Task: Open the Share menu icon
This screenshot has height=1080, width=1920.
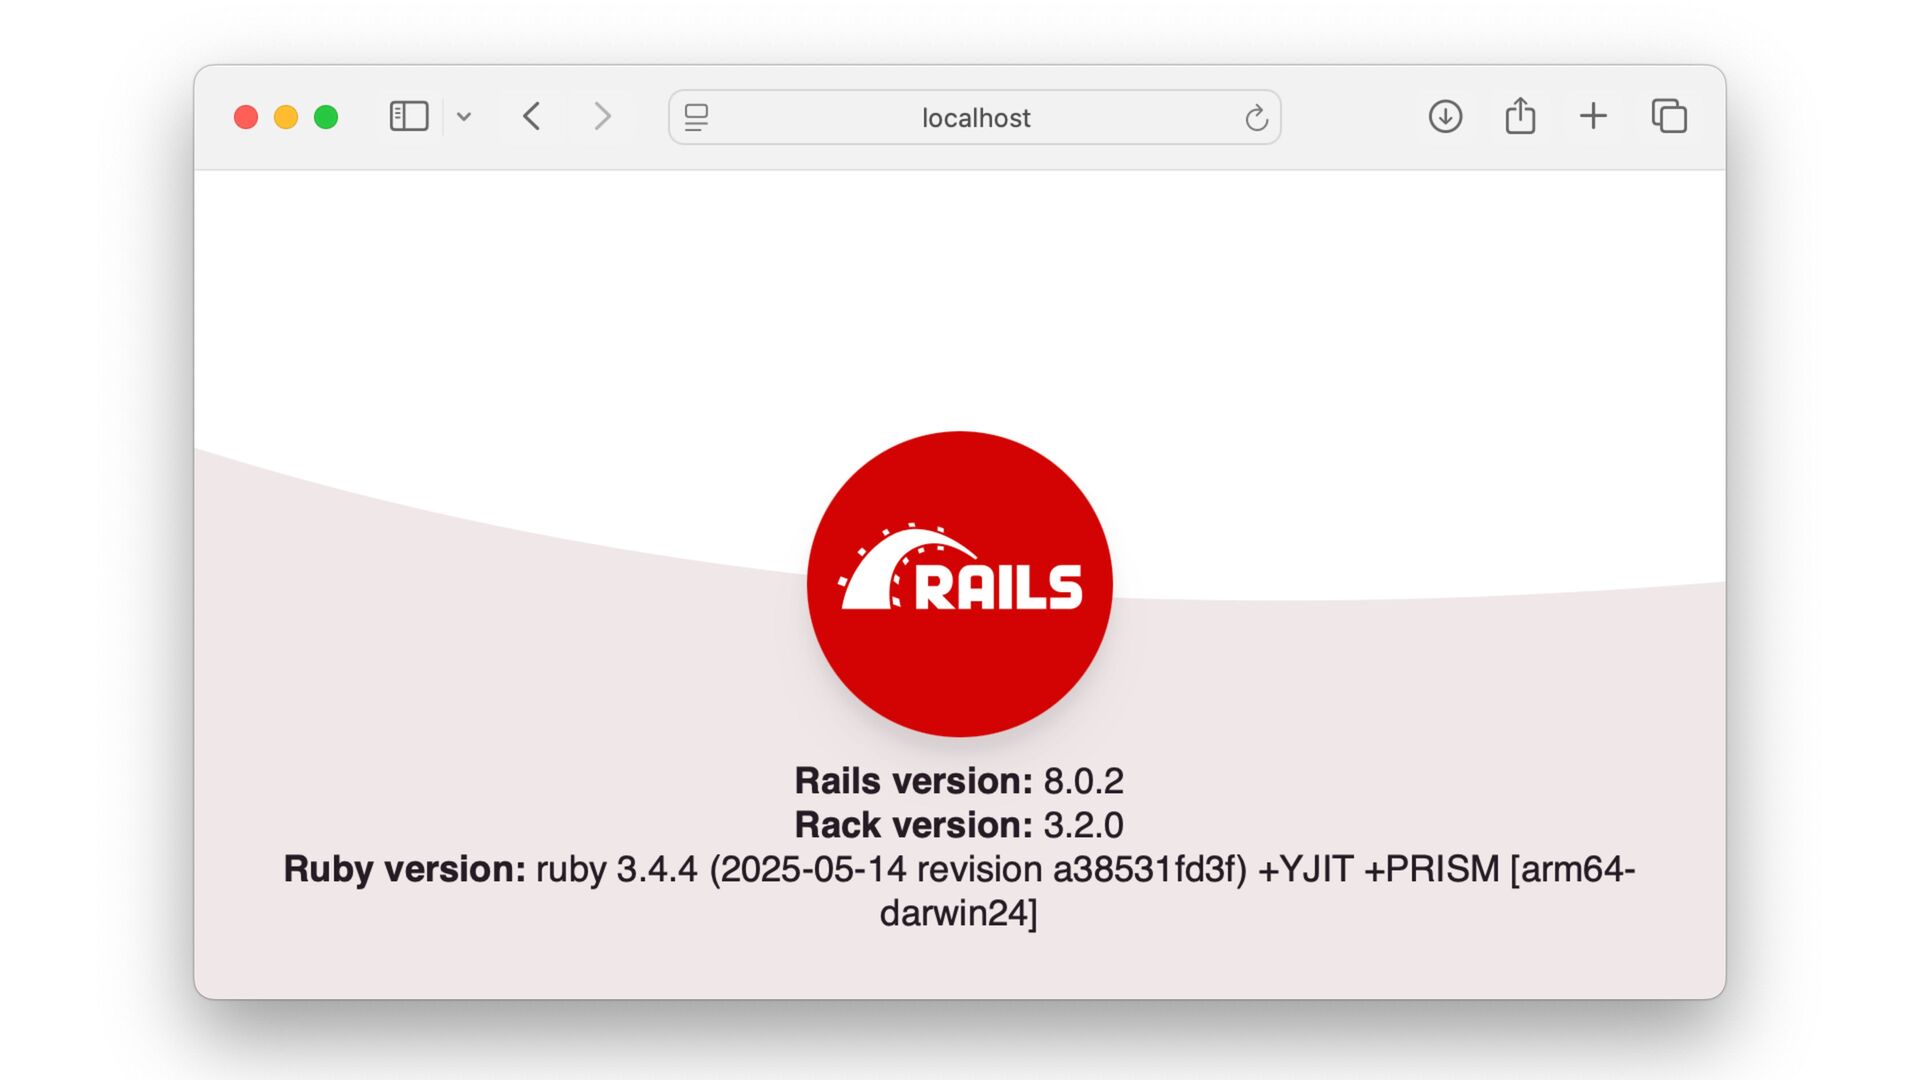Action: pyautogui.click(x=1520, y=116)
